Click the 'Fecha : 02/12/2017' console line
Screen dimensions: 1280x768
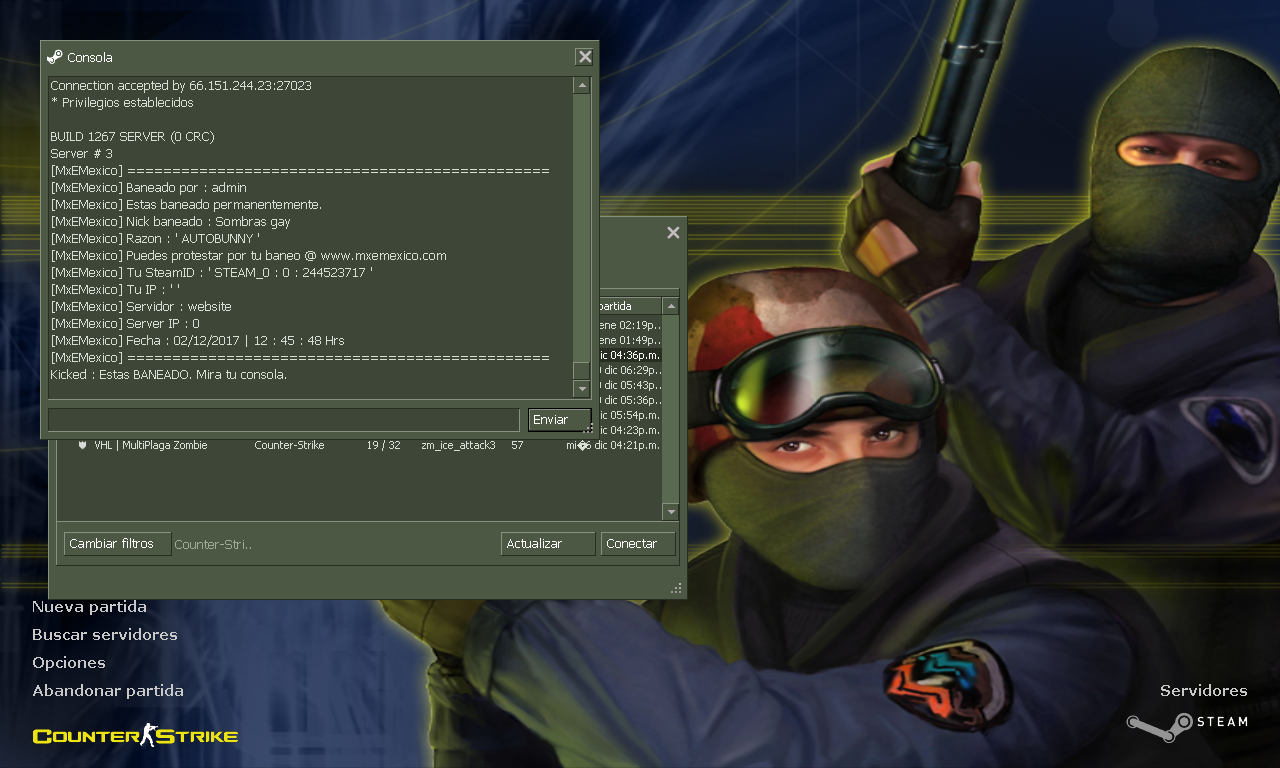click(x=197, y=341)
